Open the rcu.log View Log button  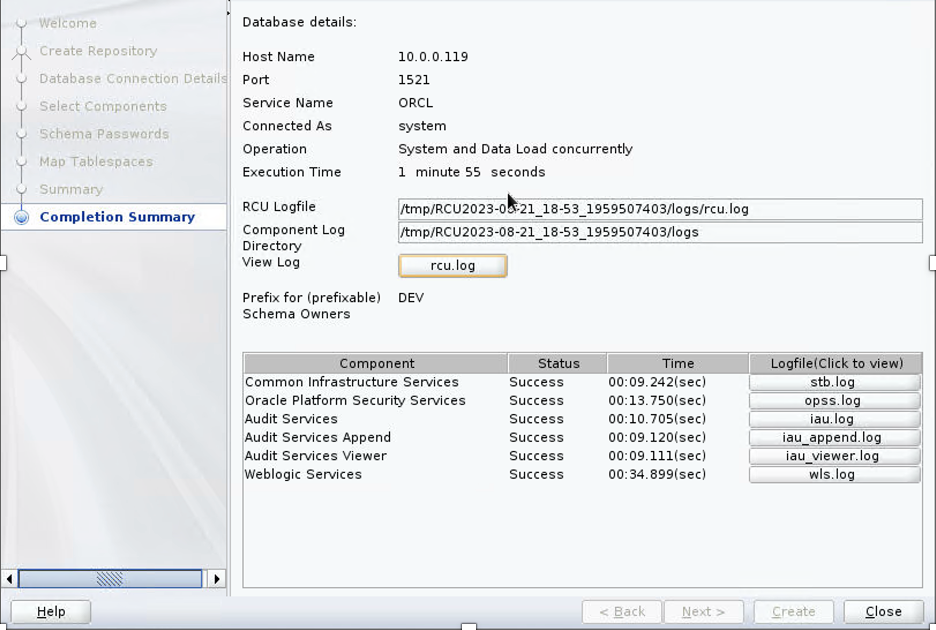click(x=453, y=266)
